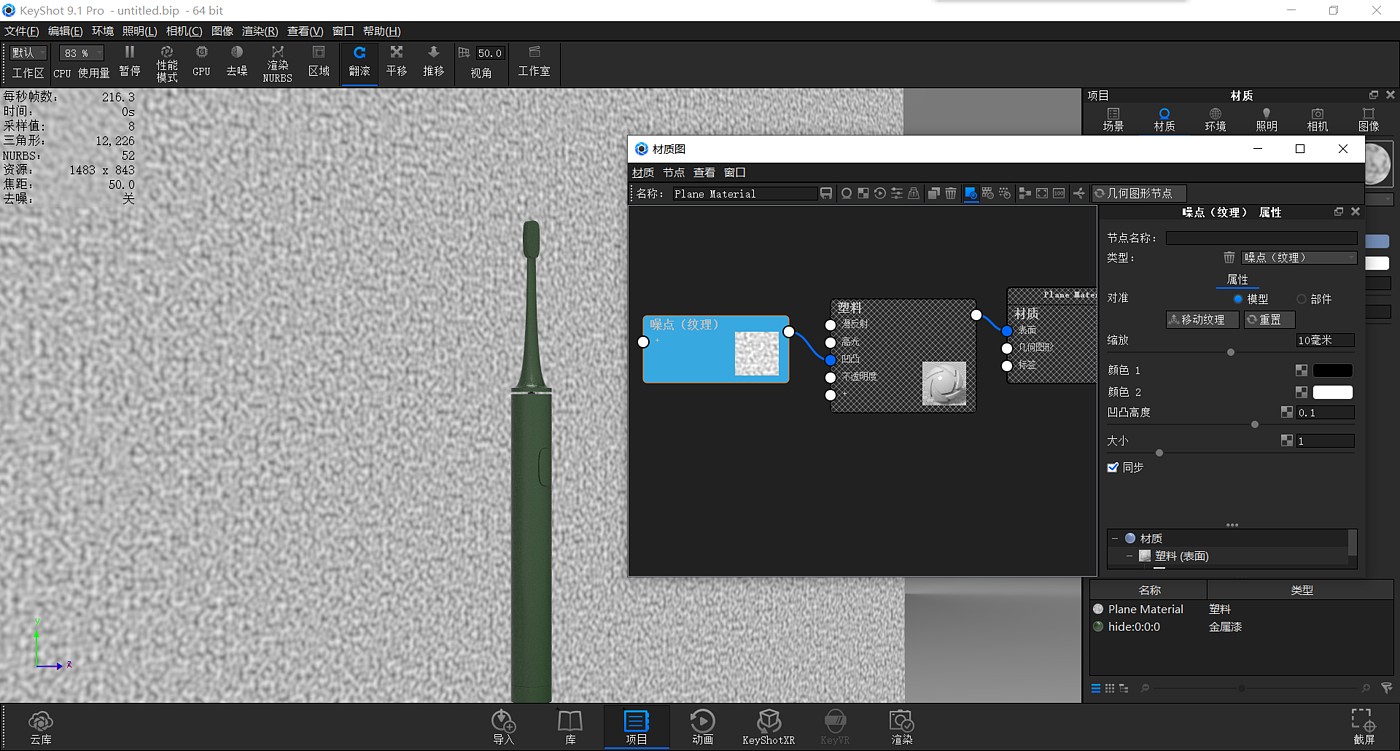The height and width of the screenshot is (751, 1400).
Task: Switch to the Environment (环境) tab
Action: point(1215,120)
